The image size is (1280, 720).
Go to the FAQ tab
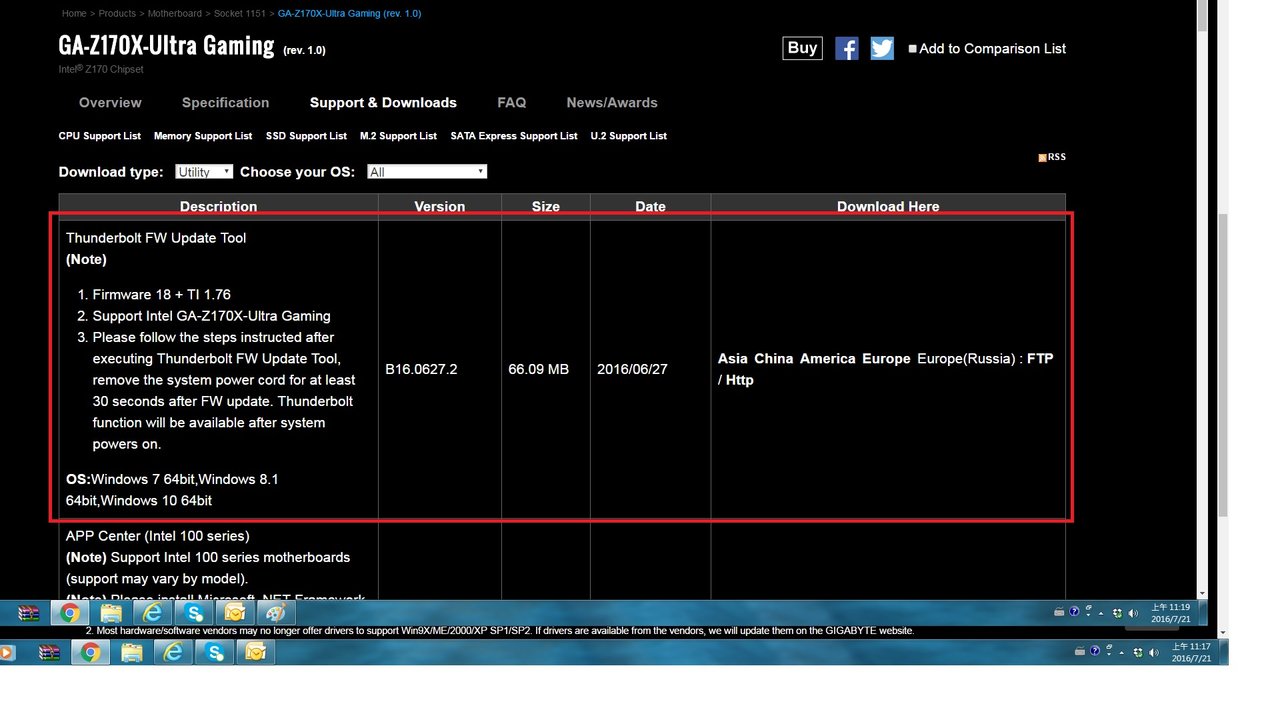coord(511,103)
